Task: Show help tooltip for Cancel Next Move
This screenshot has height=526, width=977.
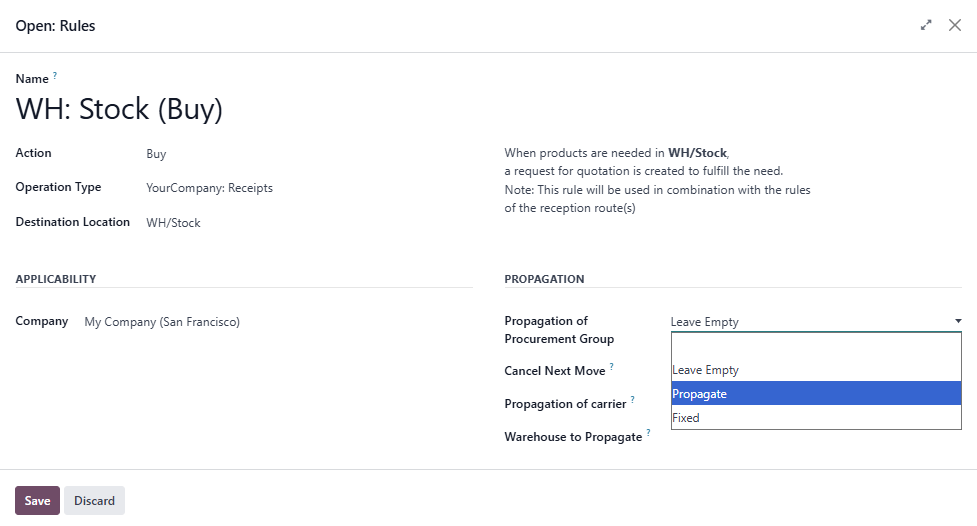Action: pyautogui.click(x=612, y=367)
